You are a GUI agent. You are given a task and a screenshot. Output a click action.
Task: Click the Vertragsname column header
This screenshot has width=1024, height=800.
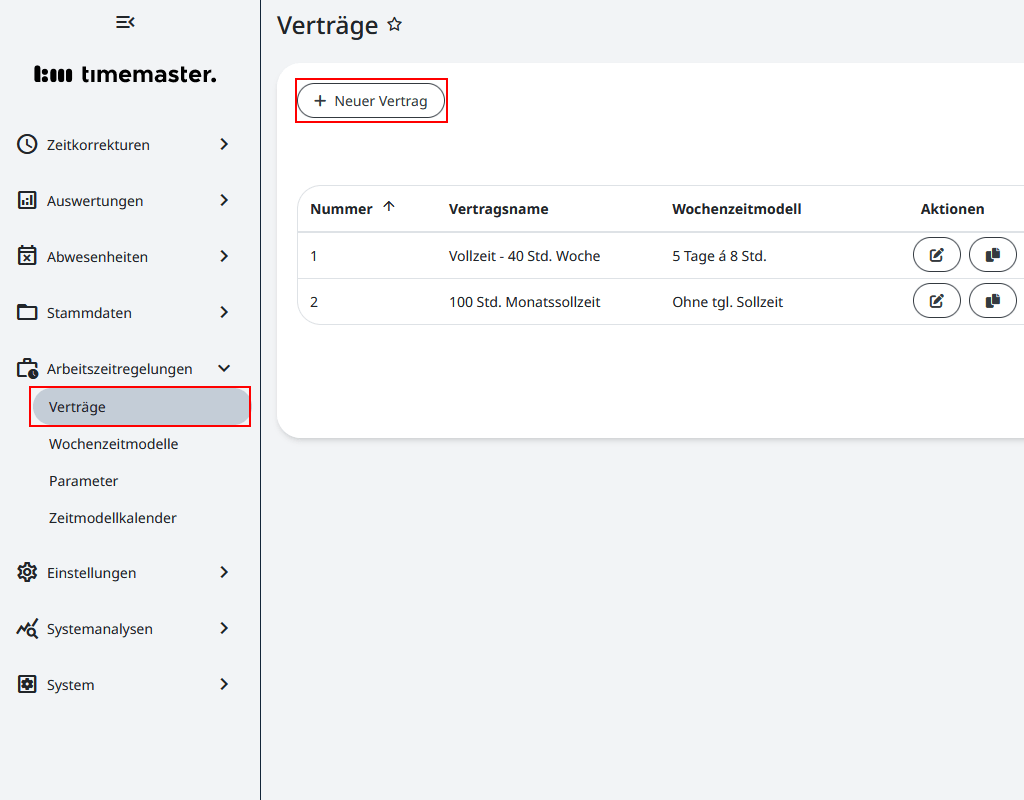498,209
